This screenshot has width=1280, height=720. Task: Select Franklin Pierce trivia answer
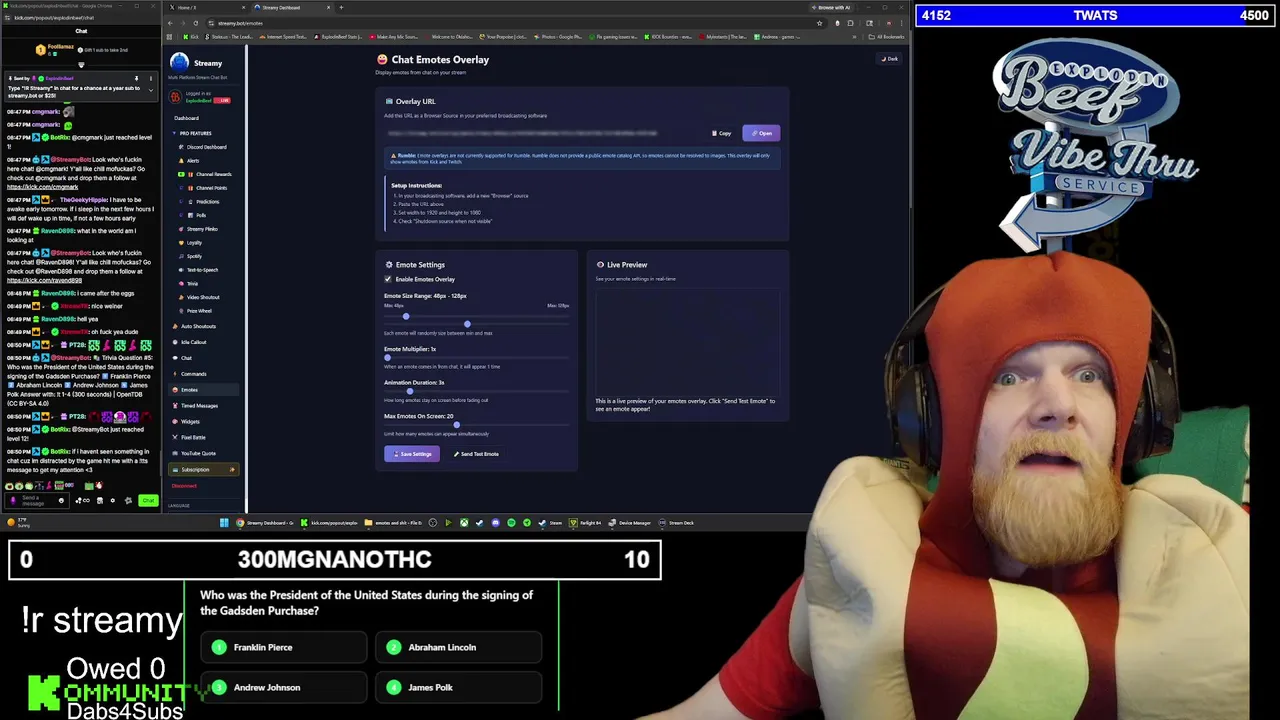pyautogui.click(x=284, y=647)
